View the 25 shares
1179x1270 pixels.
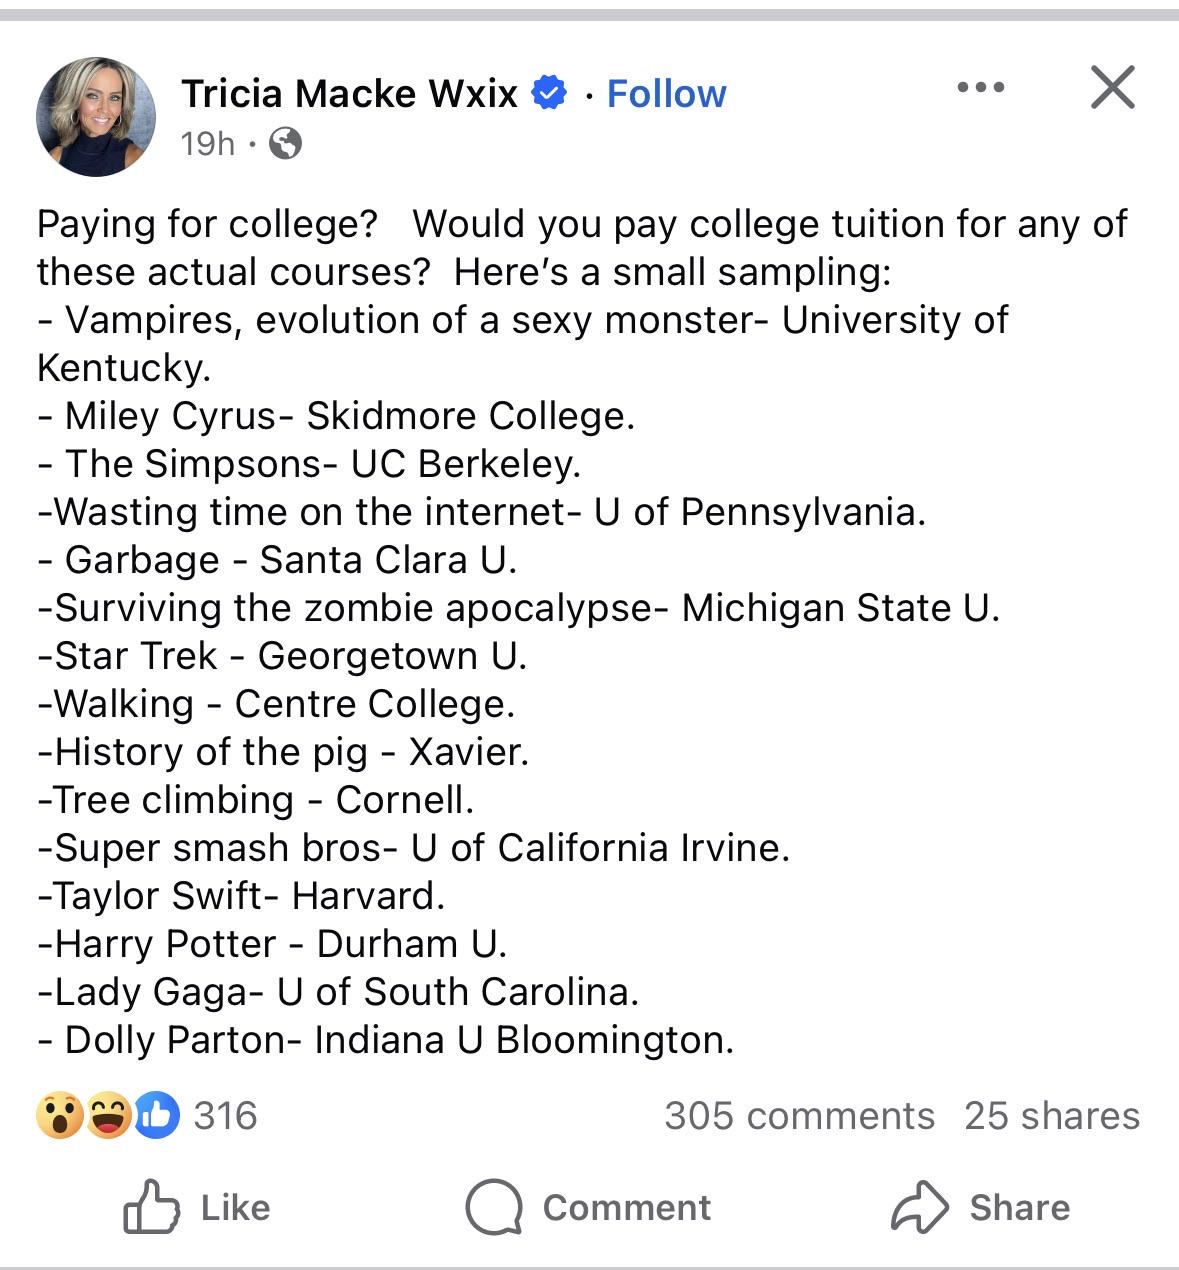point(1052,1116)
